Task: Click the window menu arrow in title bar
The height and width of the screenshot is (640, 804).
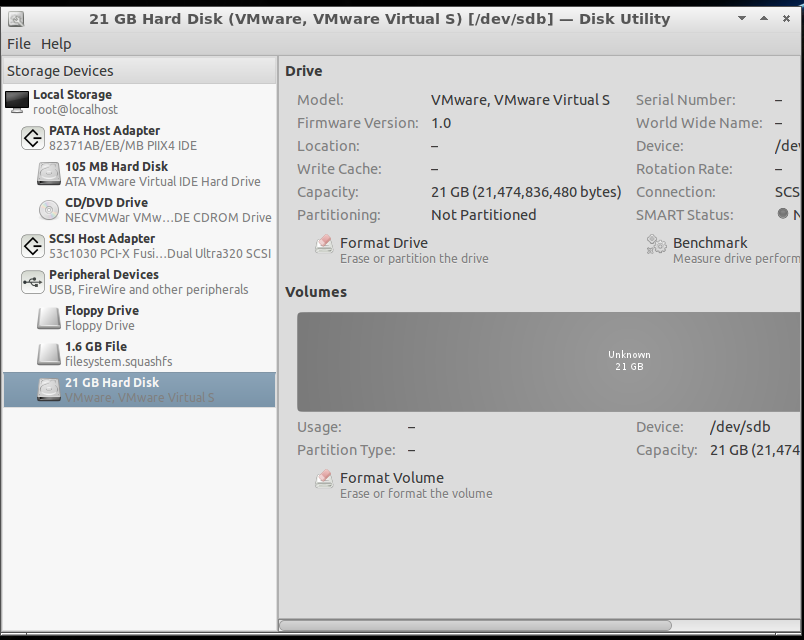Action: [741, 18]
